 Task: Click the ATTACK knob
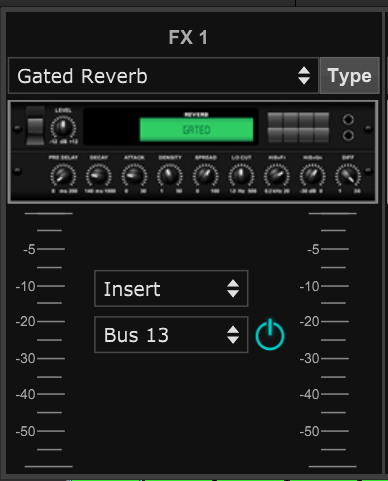point(134,176)
